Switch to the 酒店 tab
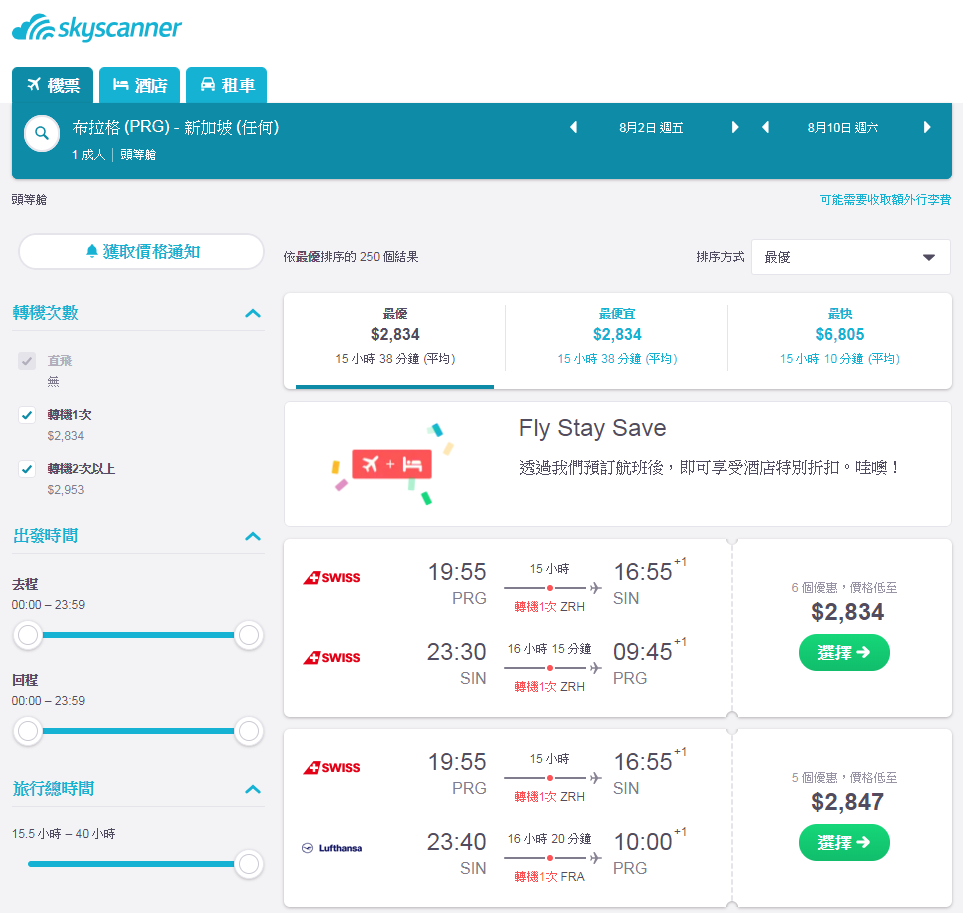This screenshot has width=963, height=913. [139, 85]
